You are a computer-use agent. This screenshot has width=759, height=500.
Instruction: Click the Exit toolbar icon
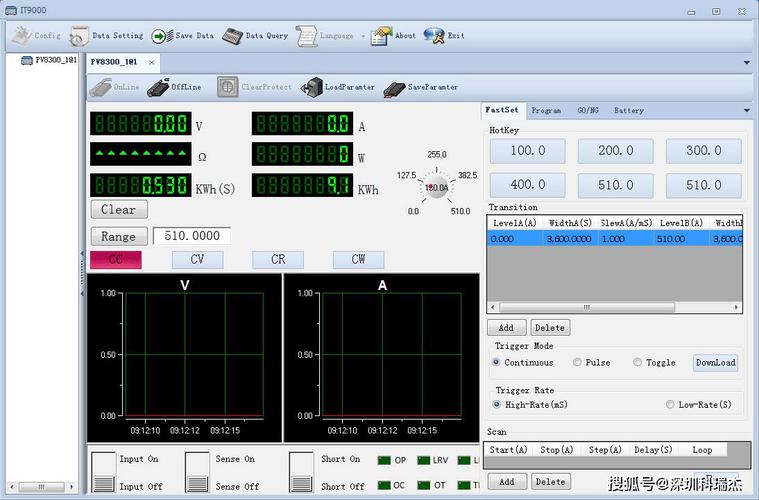pos(434,36)
